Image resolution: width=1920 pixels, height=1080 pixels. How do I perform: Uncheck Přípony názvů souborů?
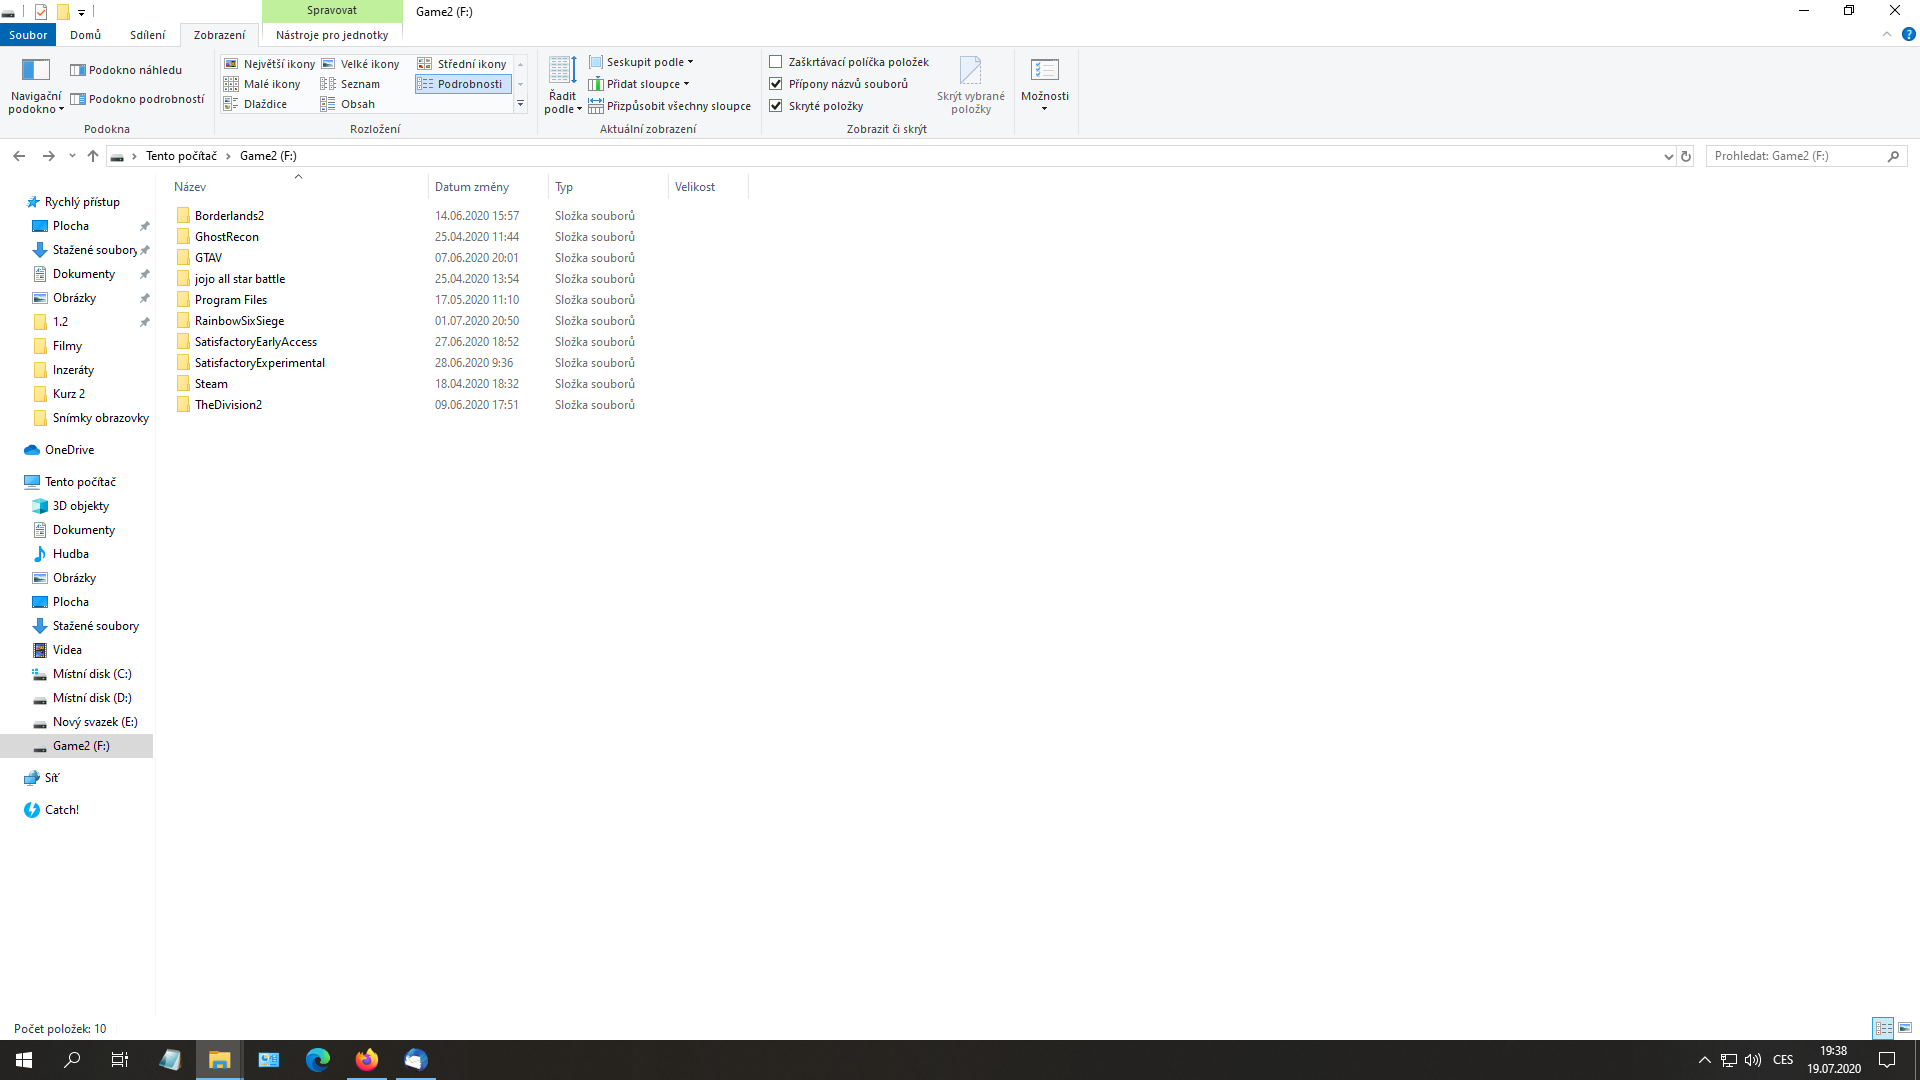[776, 84]
